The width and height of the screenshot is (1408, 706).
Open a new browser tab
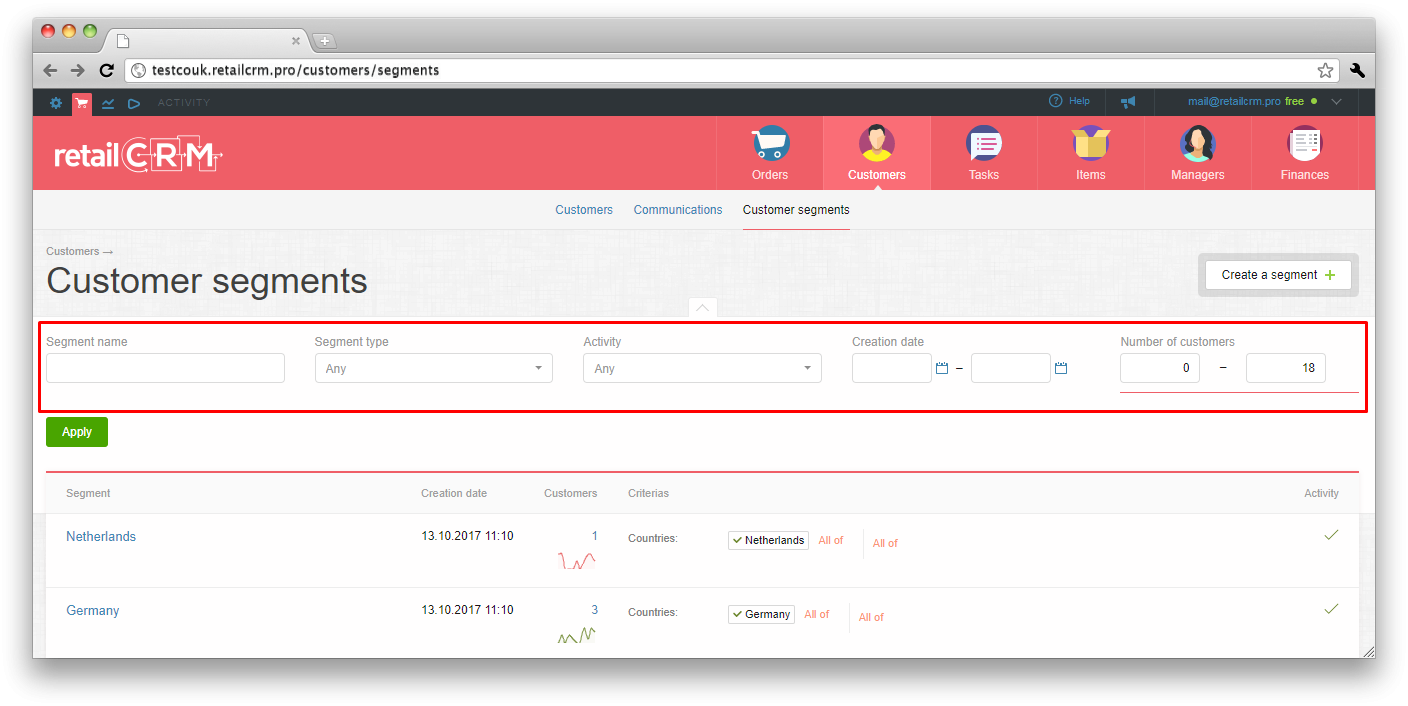tap(325, 41)
